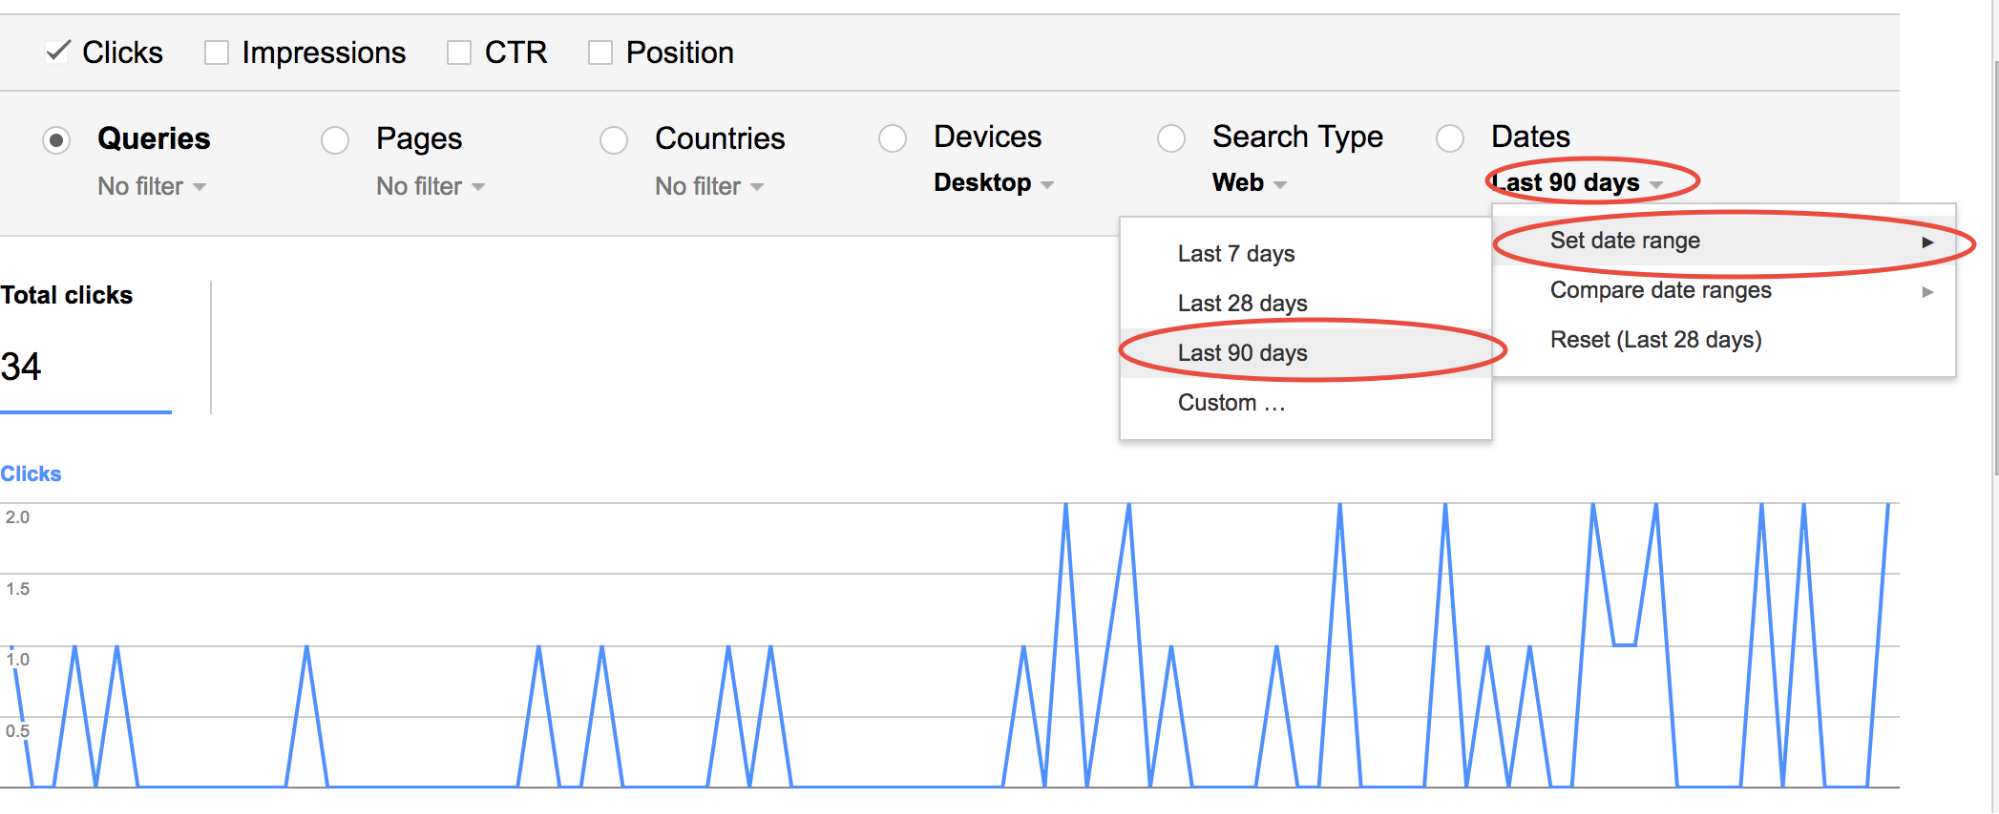Choose the Countries radio button
The width and height of the screenshot is (1999, 814).
(x=614, y=140)
